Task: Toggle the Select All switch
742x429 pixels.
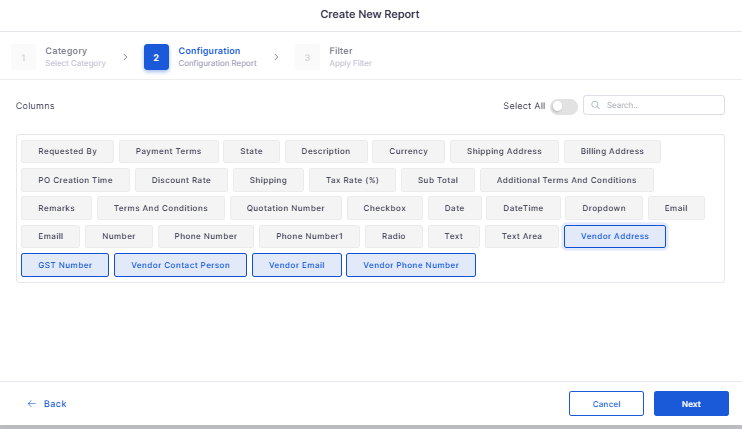Action: tap(564, 106)
